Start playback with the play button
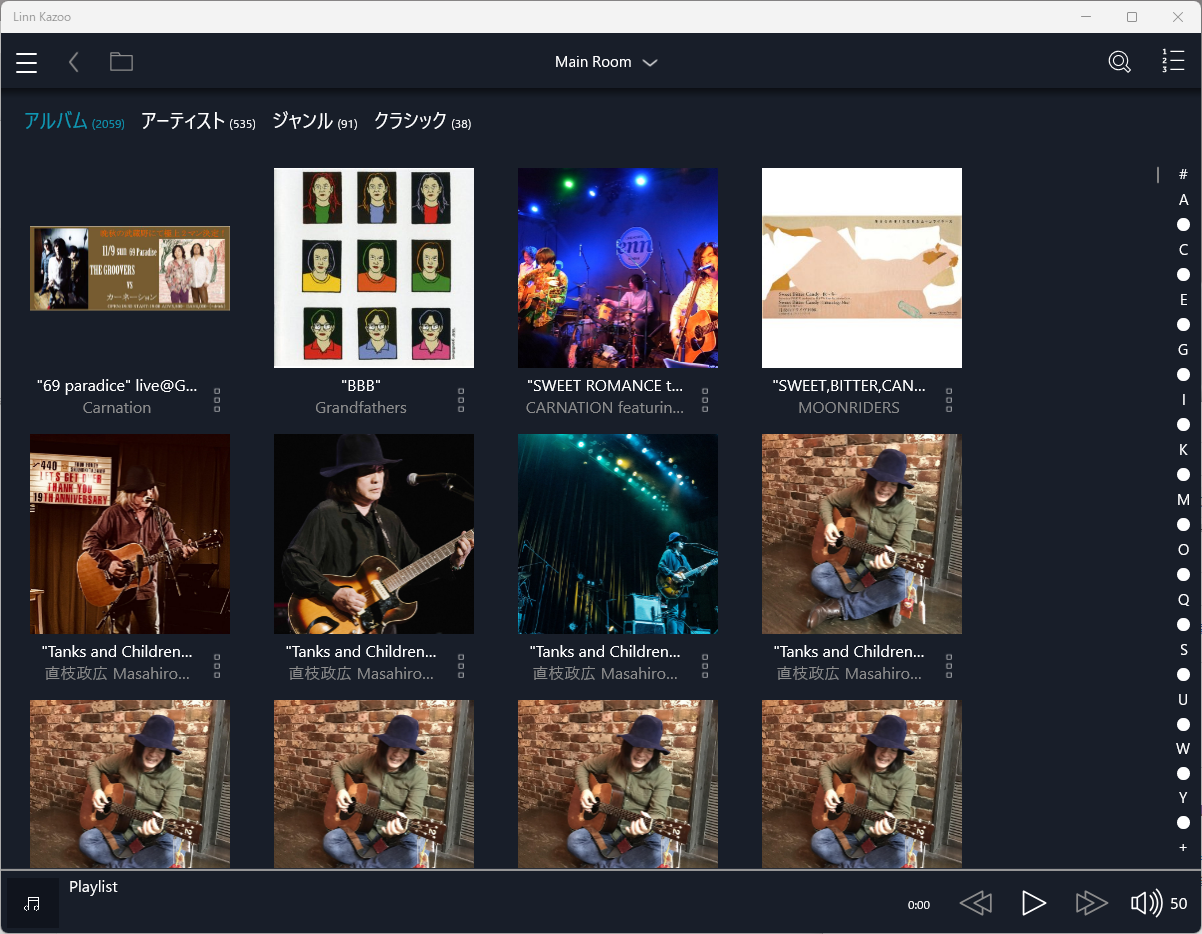1202x934 pixels. tap(1034, 904)
